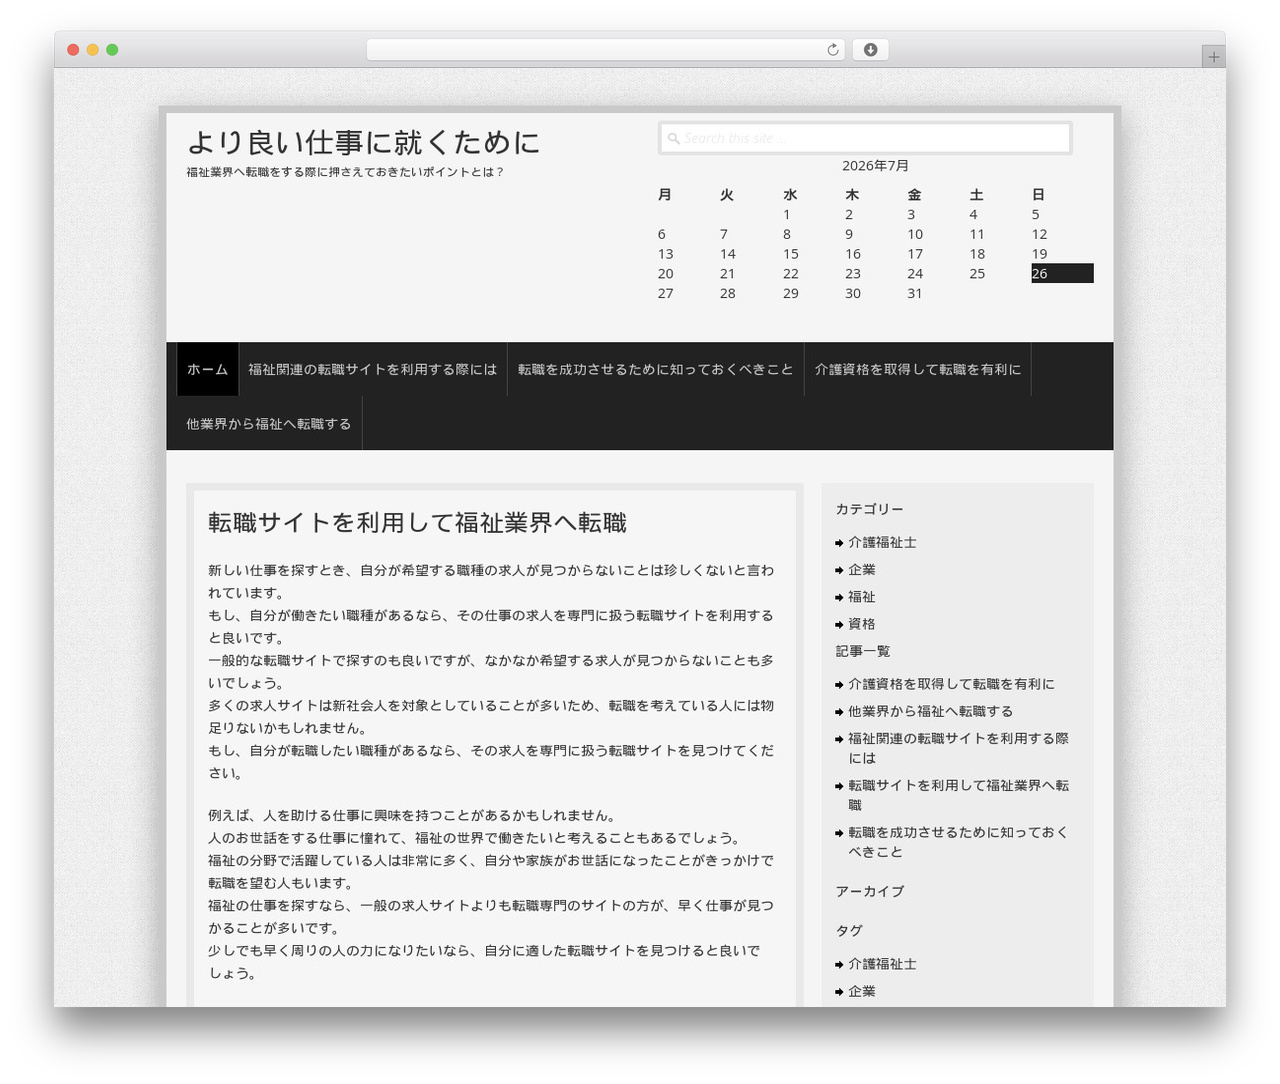Open 他業界から福祉へ転職する in 記事一覧

(x=931, y=712)
